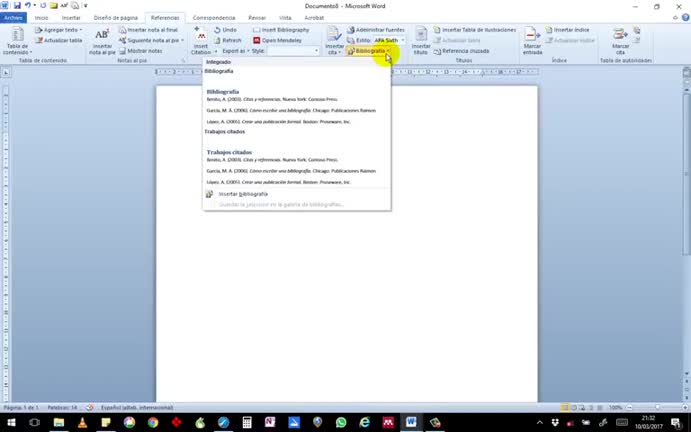The height and width of the screenshot is (432, 691).
Task: Open the Windows Start menu
Action: [x=11, y=422]
